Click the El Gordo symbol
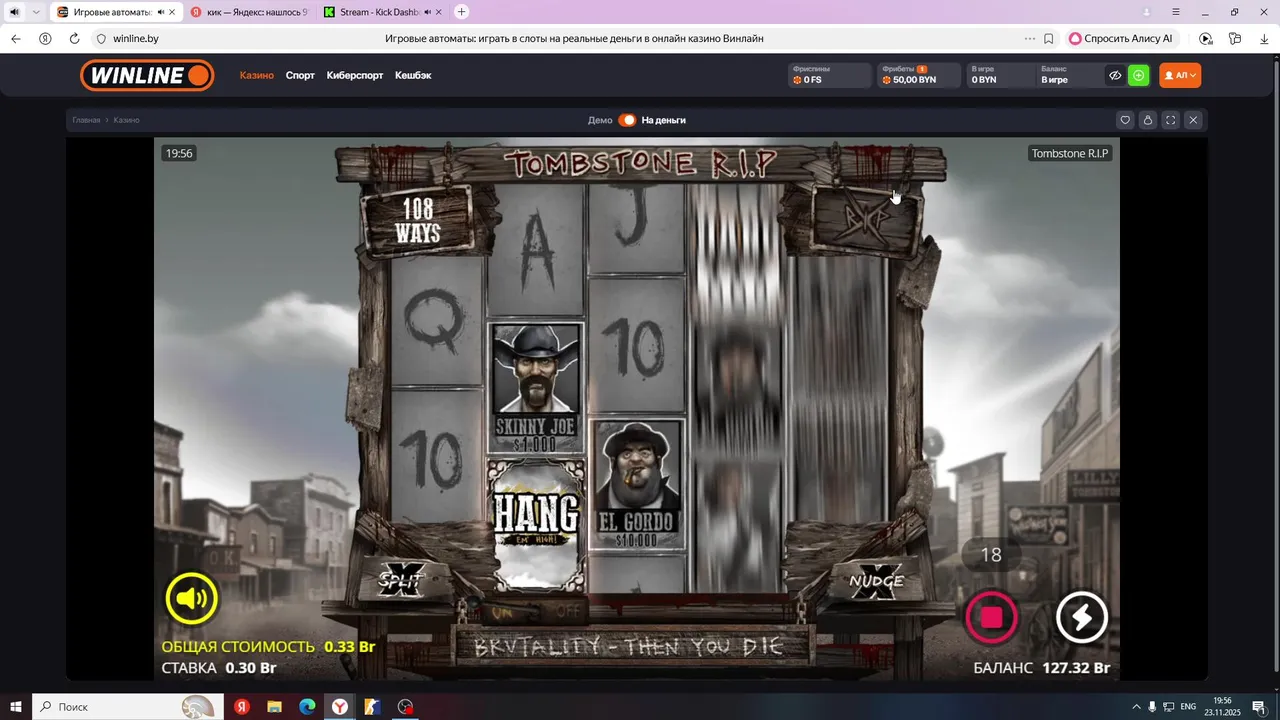 coord(638,485)
